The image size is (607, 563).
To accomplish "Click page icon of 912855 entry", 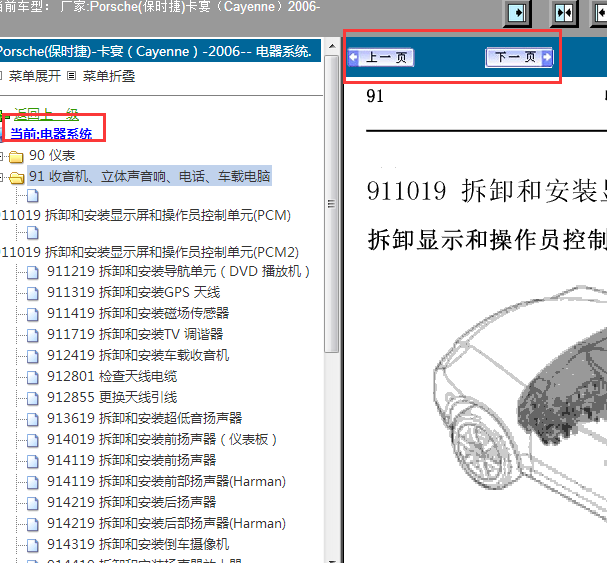I will click(33, 398).
